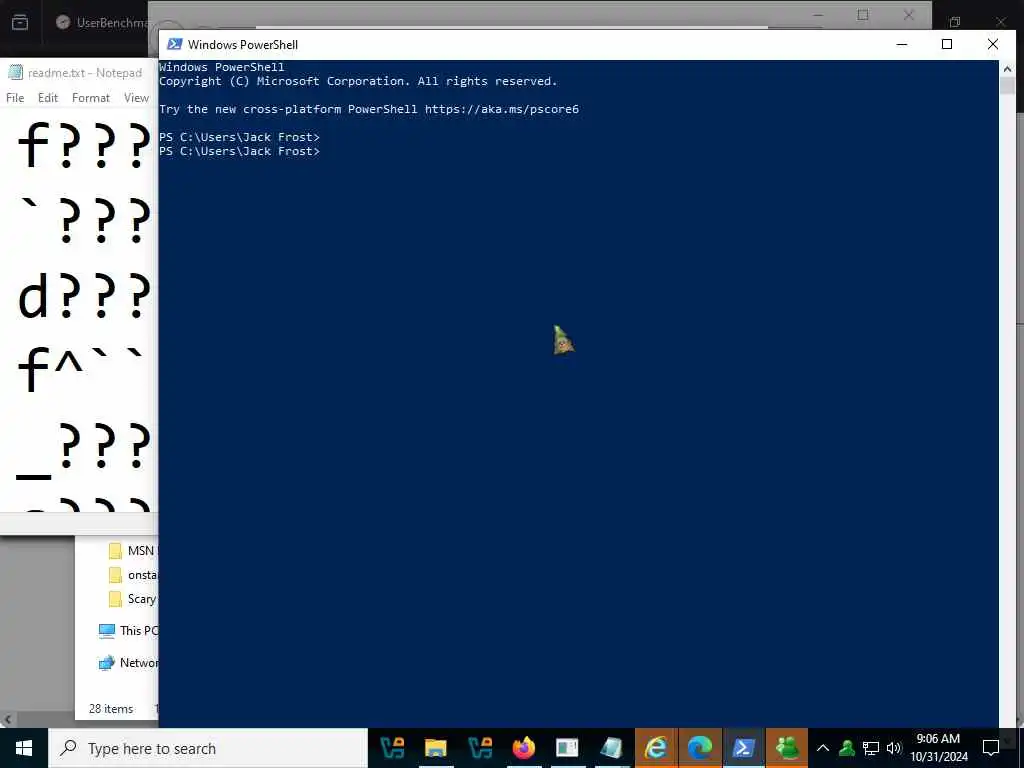Focus the Type here to search box
1024x768 pixels.
pyautogui.click(x=208, y=748)
